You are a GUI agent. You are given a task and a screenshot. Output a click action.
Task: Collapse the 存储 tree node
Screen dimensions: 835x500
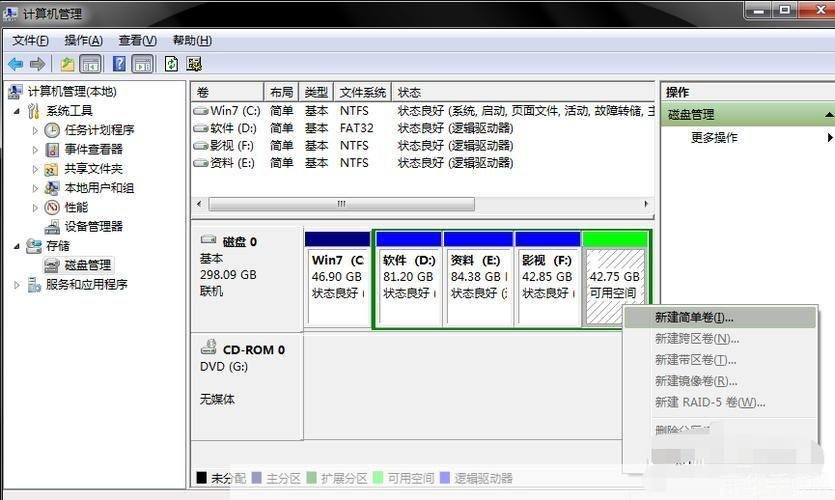pyautogui.click(x=17, y=247)
